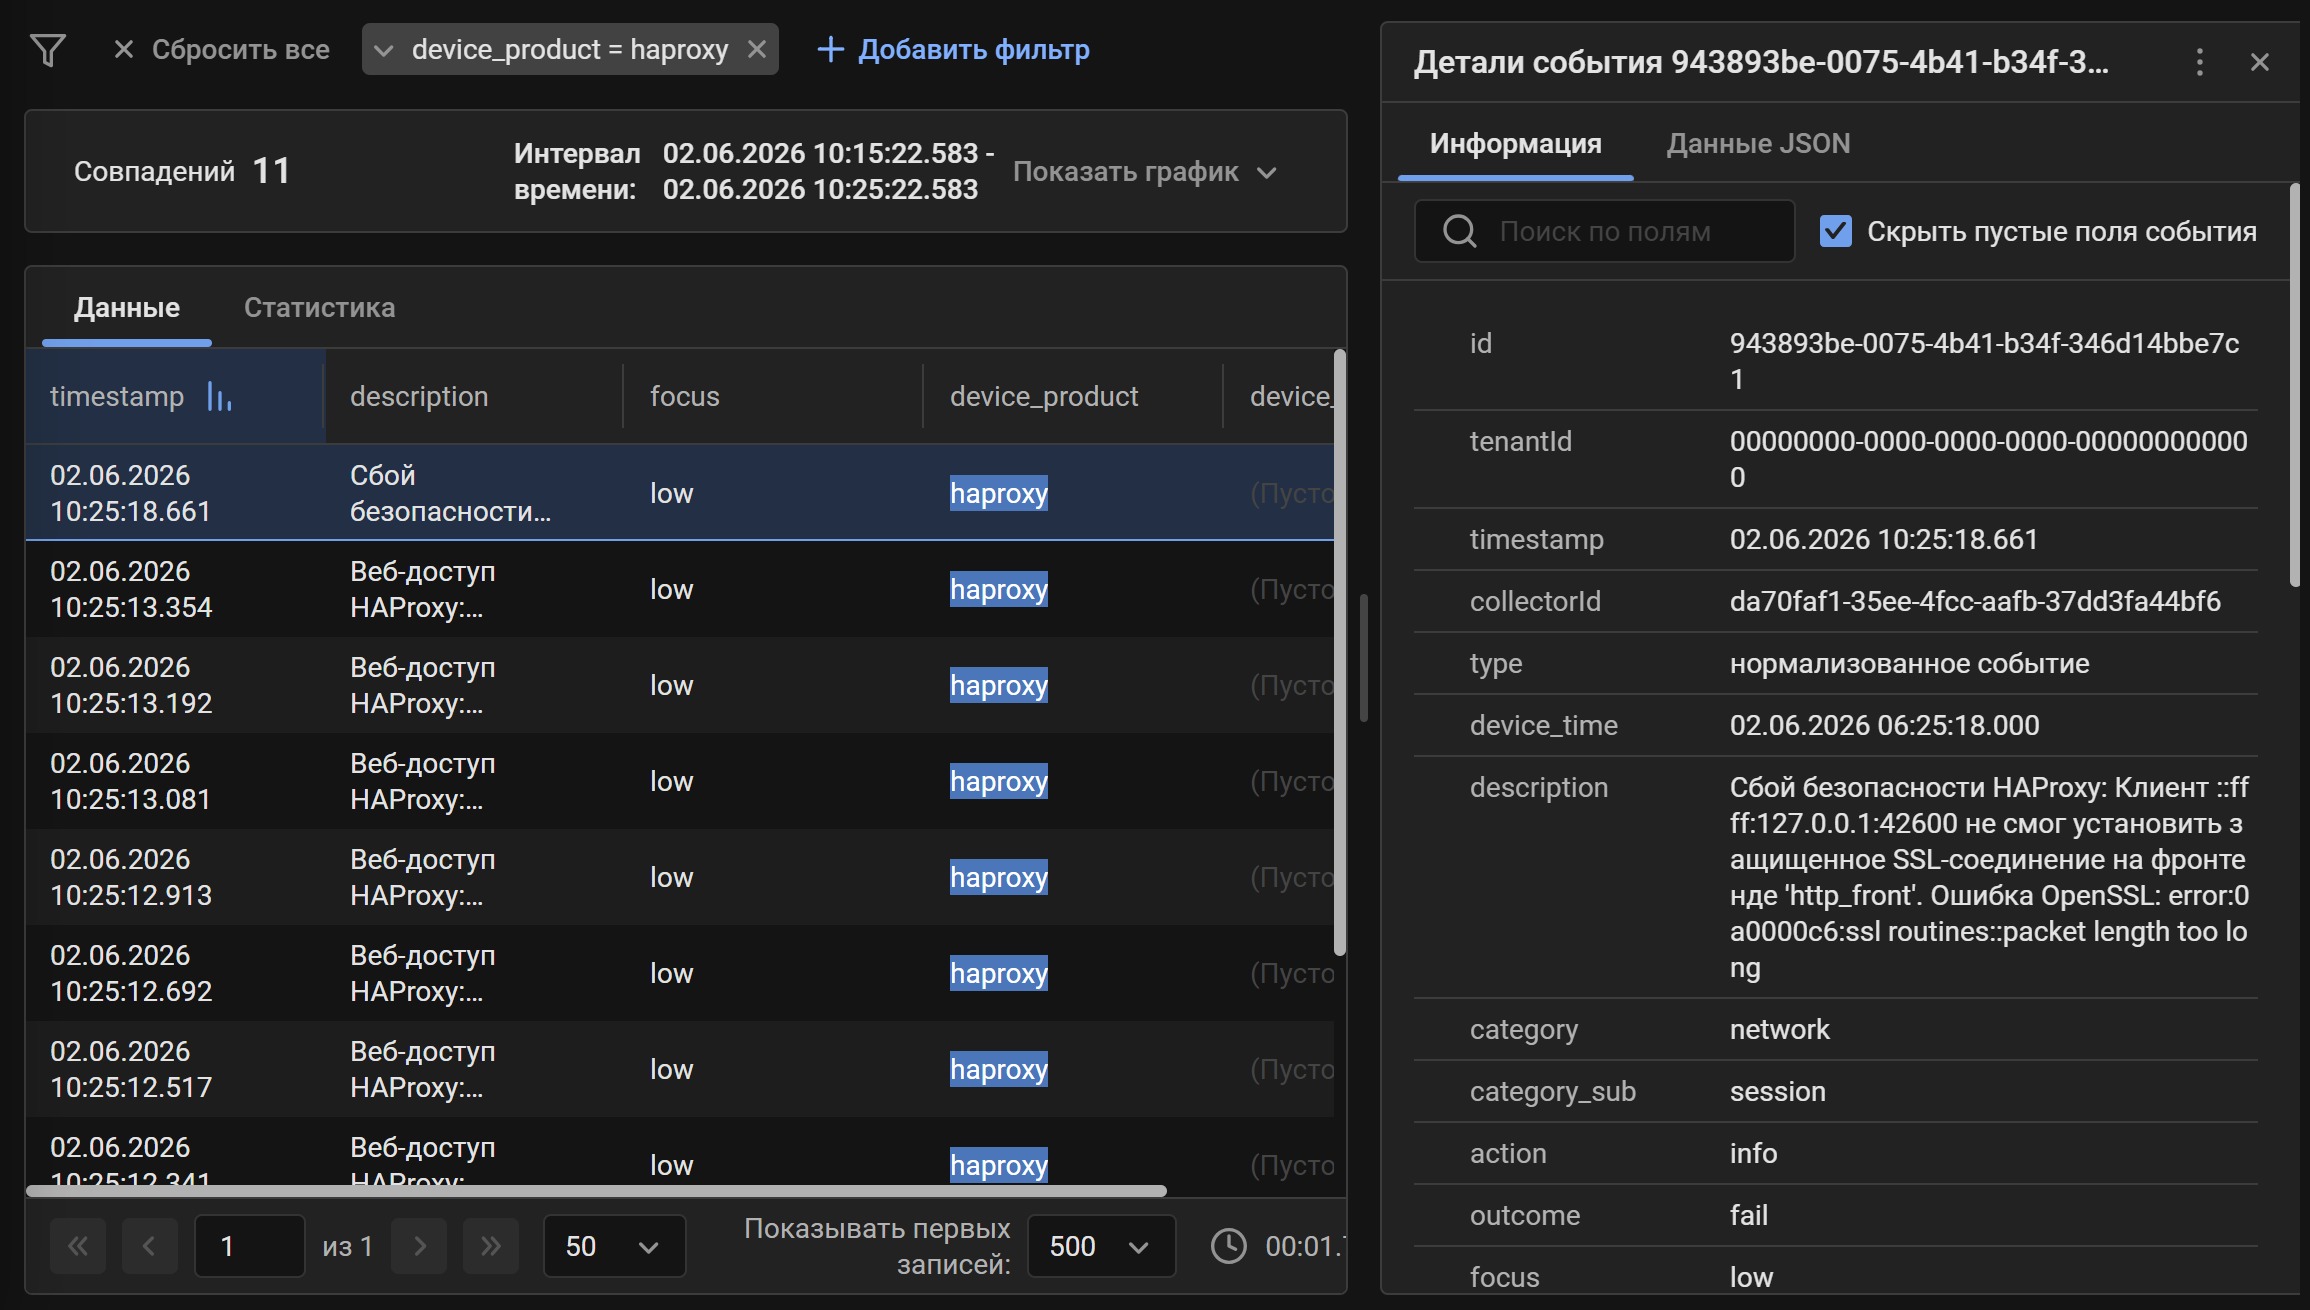The width and height of the screenshot is (2310, 1310).
Task: Open the 500 first records dropdown
Action: point(1101,1246)
